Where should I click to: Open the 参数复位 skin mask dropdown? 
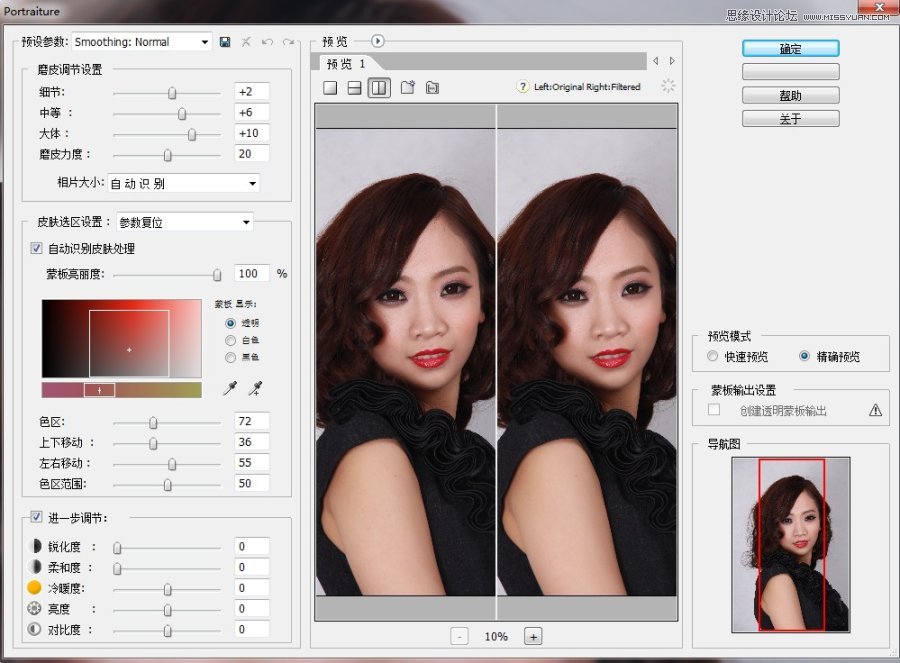184,222
